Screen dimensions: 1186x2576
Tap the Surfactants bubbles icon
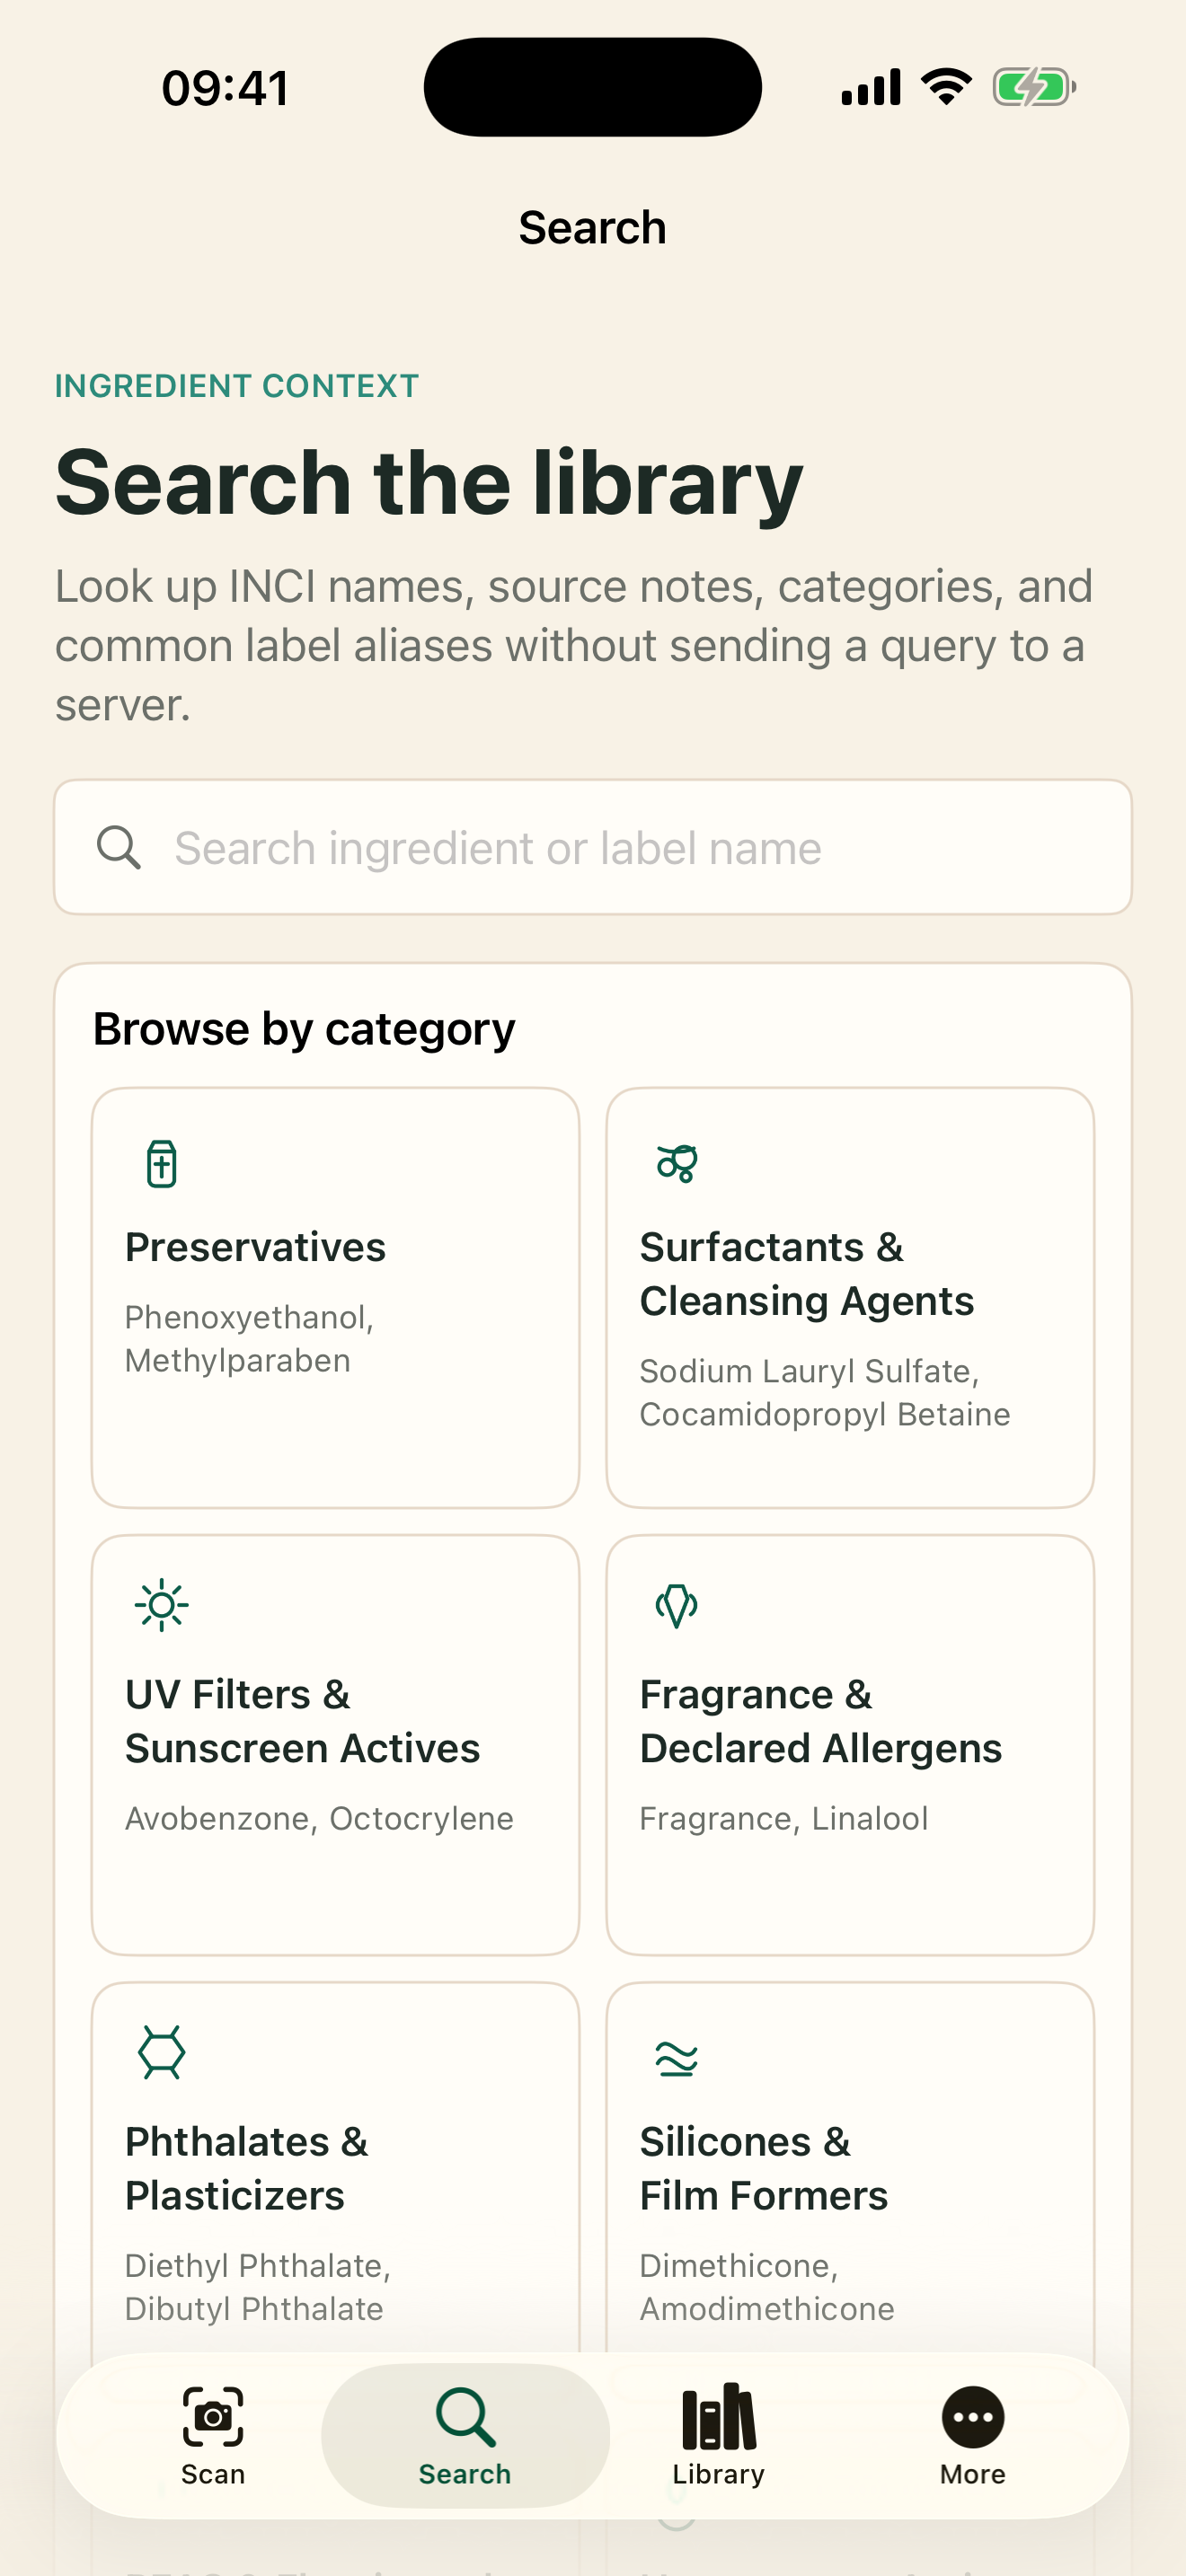click(x=677, y=1163)
